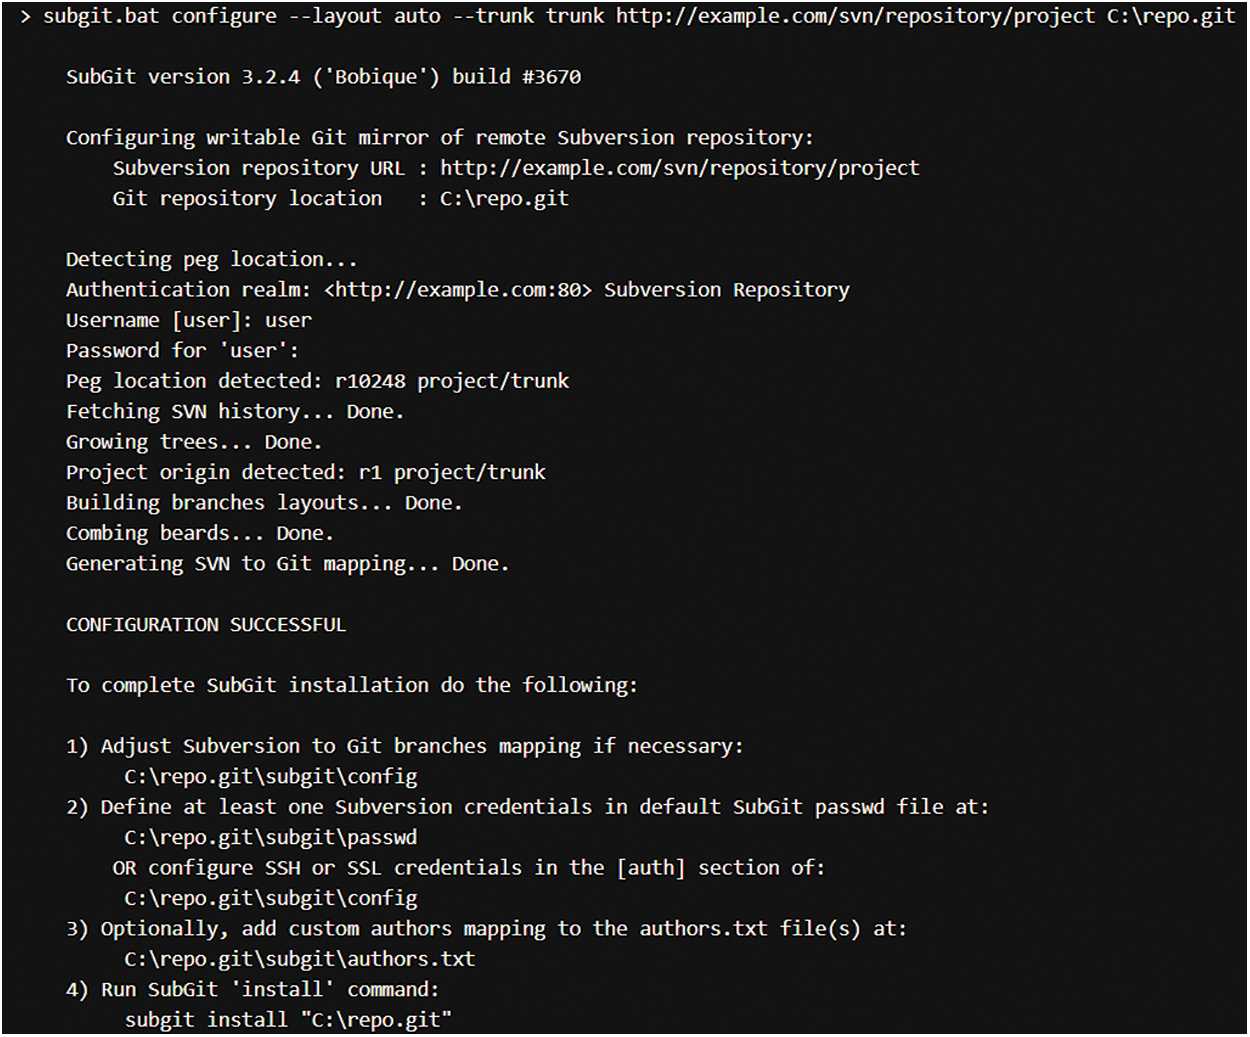Open the subgit\passwd file path
1250x1037 pixels.
pos(271,837)
